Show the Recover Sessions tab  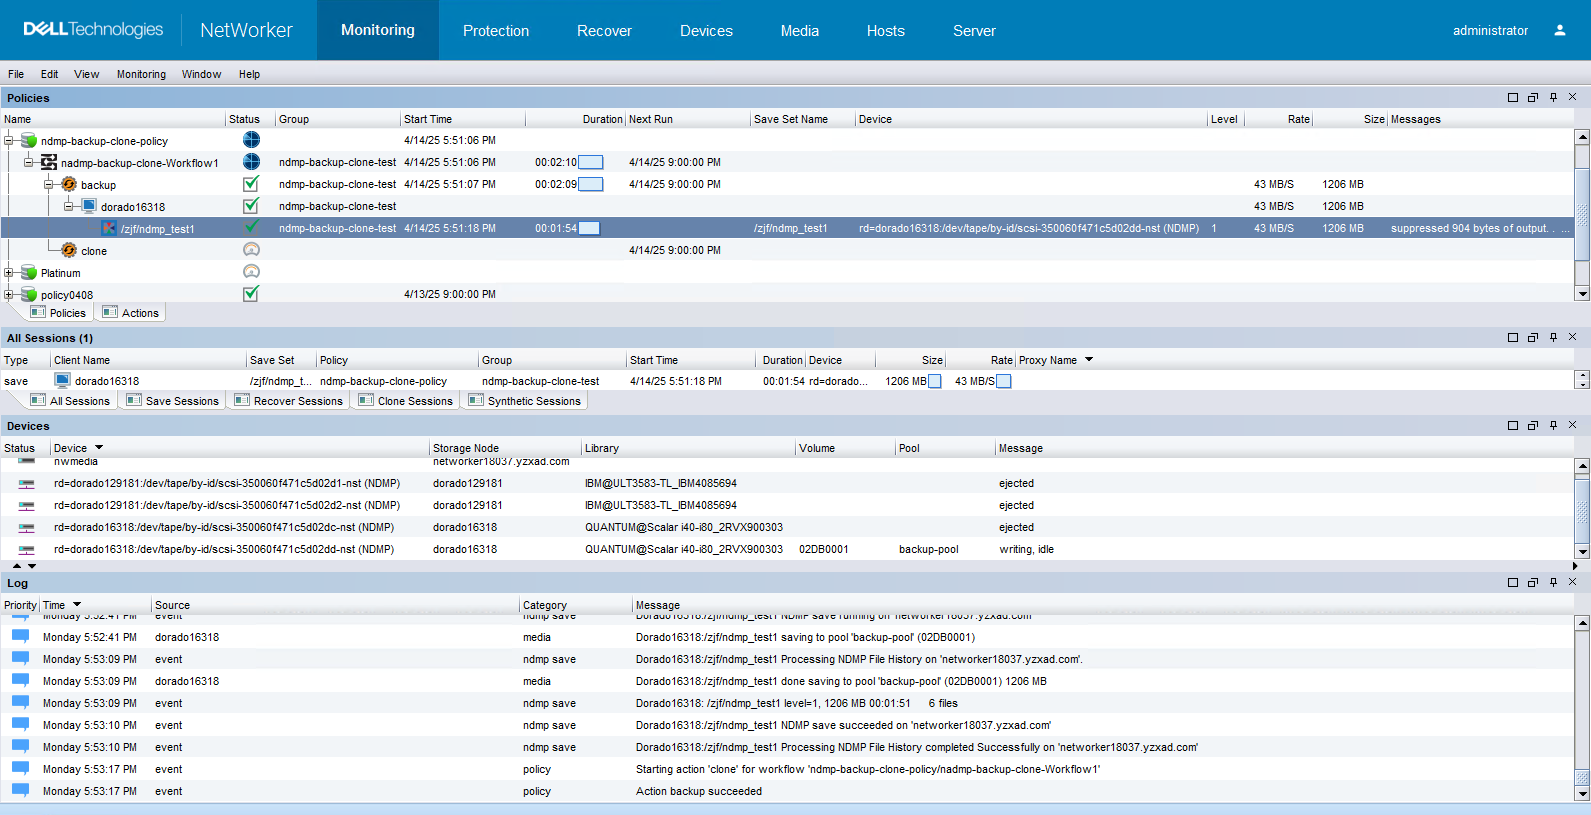pyautogui.click(x=288, y=401)
